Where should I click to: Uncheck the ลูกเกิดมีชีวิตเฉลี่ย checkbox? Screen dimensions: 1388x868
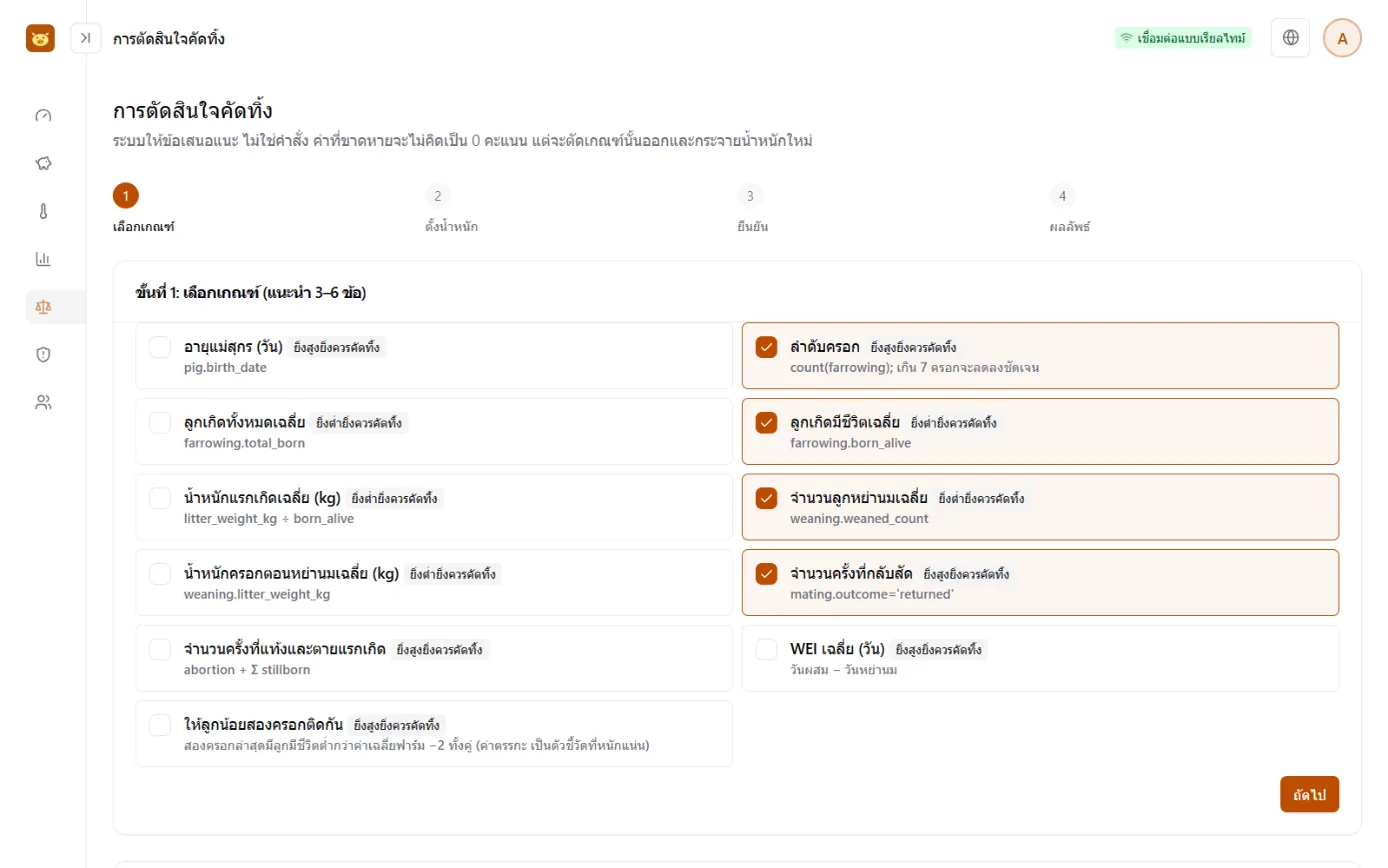pos(766,423)
